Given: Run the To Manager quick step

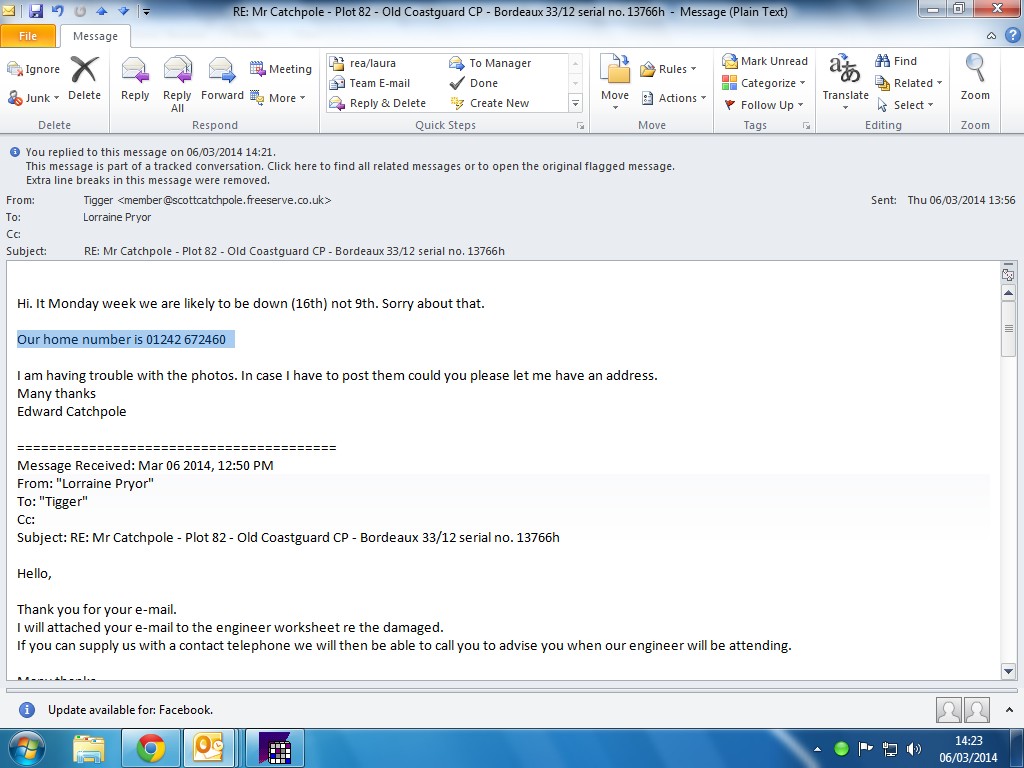Looking at the screenshot, I should (x=490, y=63).
